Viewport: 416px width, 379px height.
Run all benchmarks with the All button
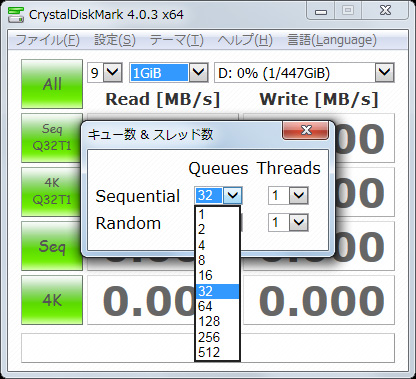click(52, 84)
